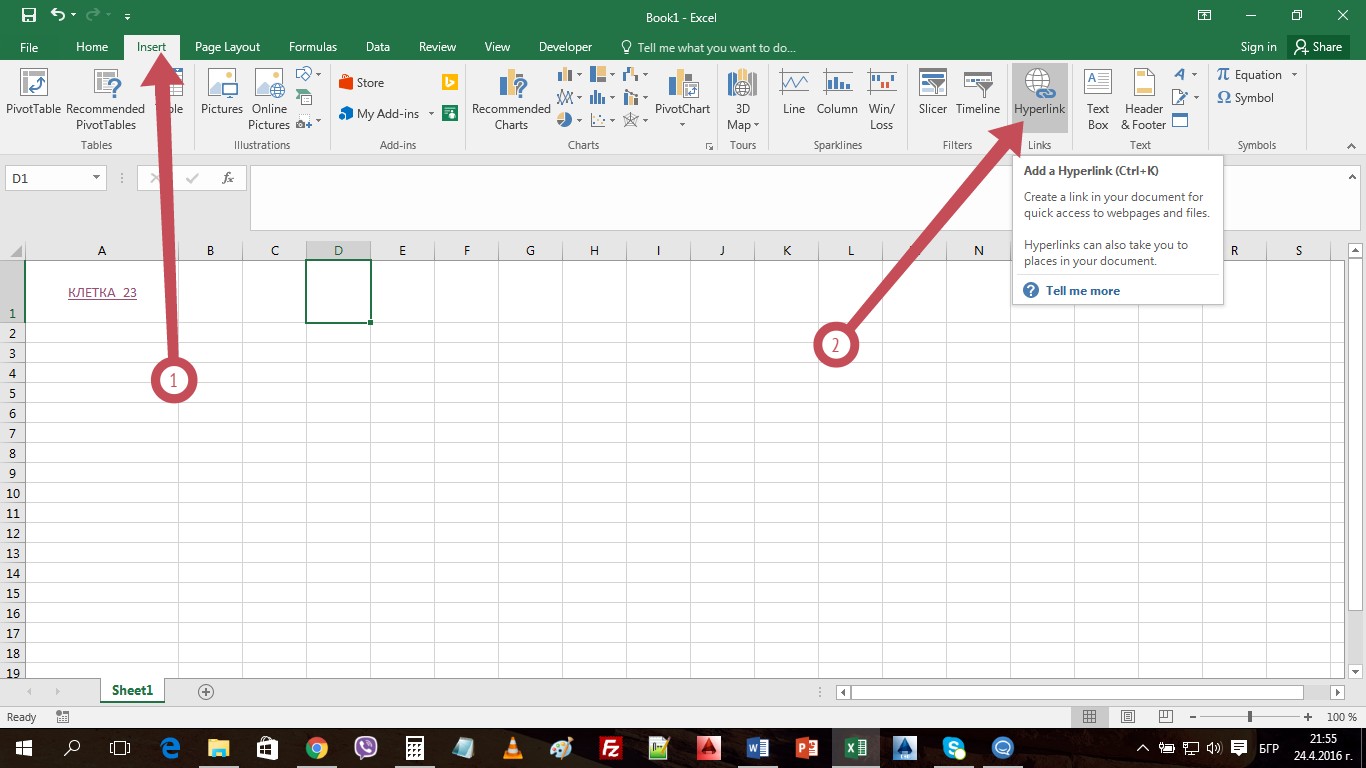Switch to the Formulas tab
The image size is (1366, 768).
[x=313, y=47]
